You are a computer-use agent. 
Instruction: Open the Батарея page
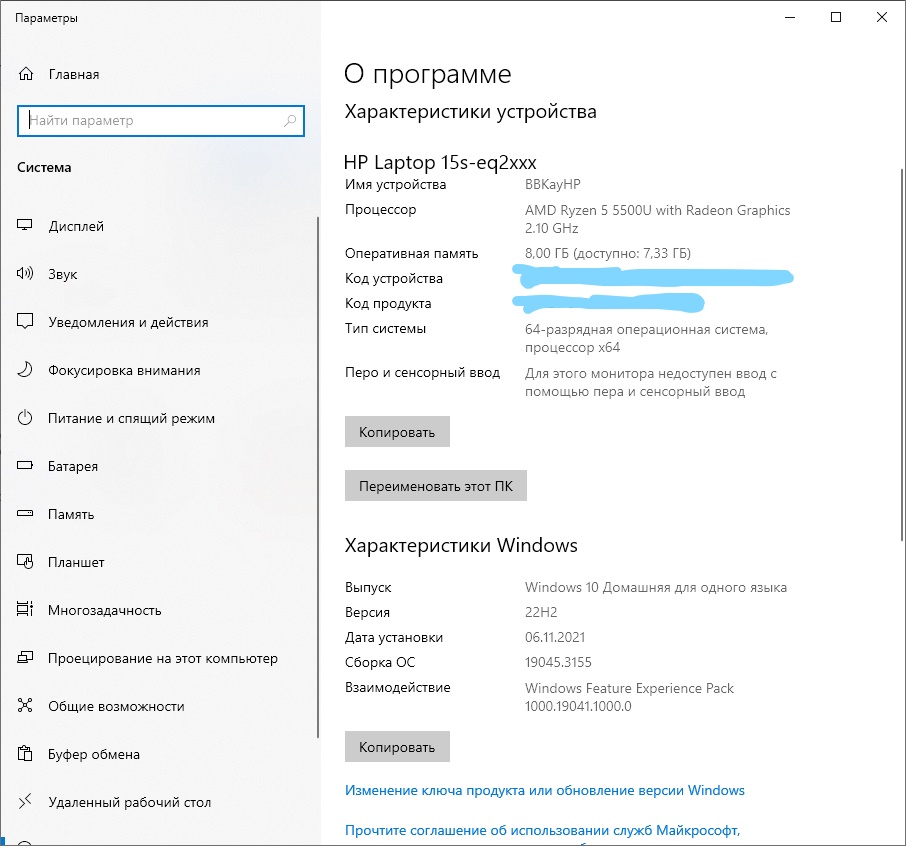pyautogui.click(x=73, y=466)
